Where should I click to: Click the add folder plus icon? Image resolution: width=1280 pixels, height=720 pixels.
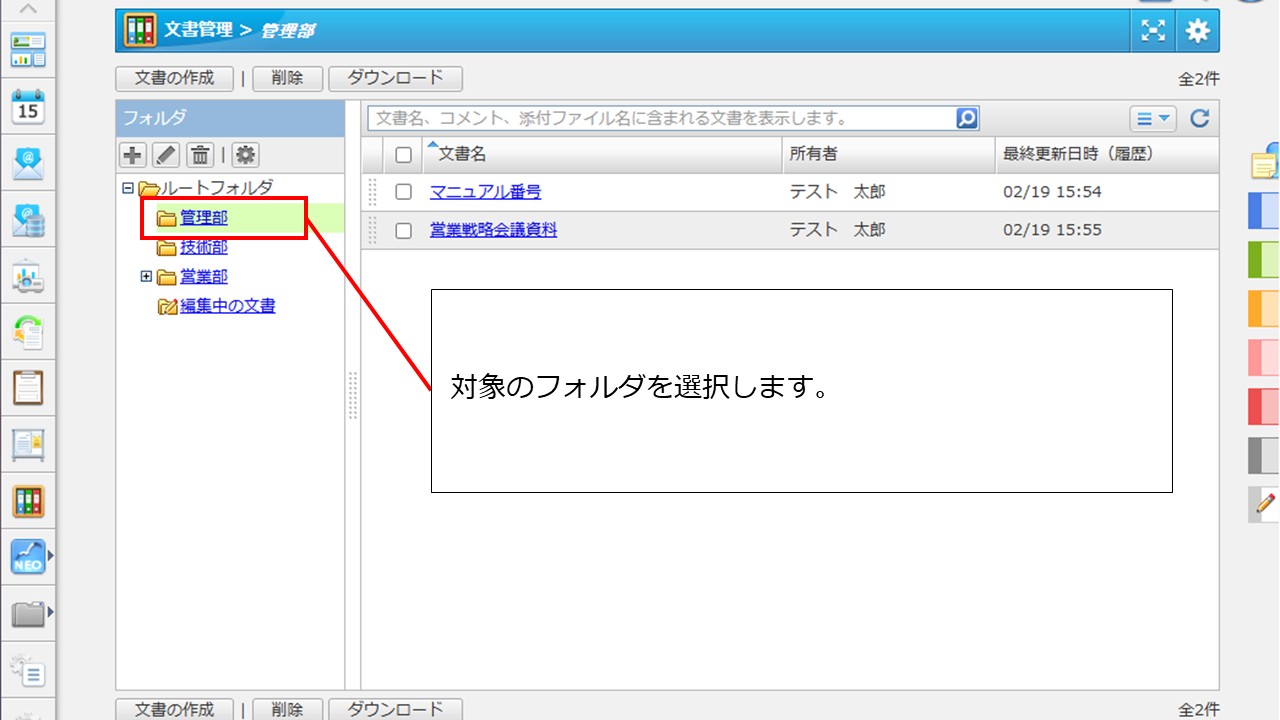(x=132, y=154)
